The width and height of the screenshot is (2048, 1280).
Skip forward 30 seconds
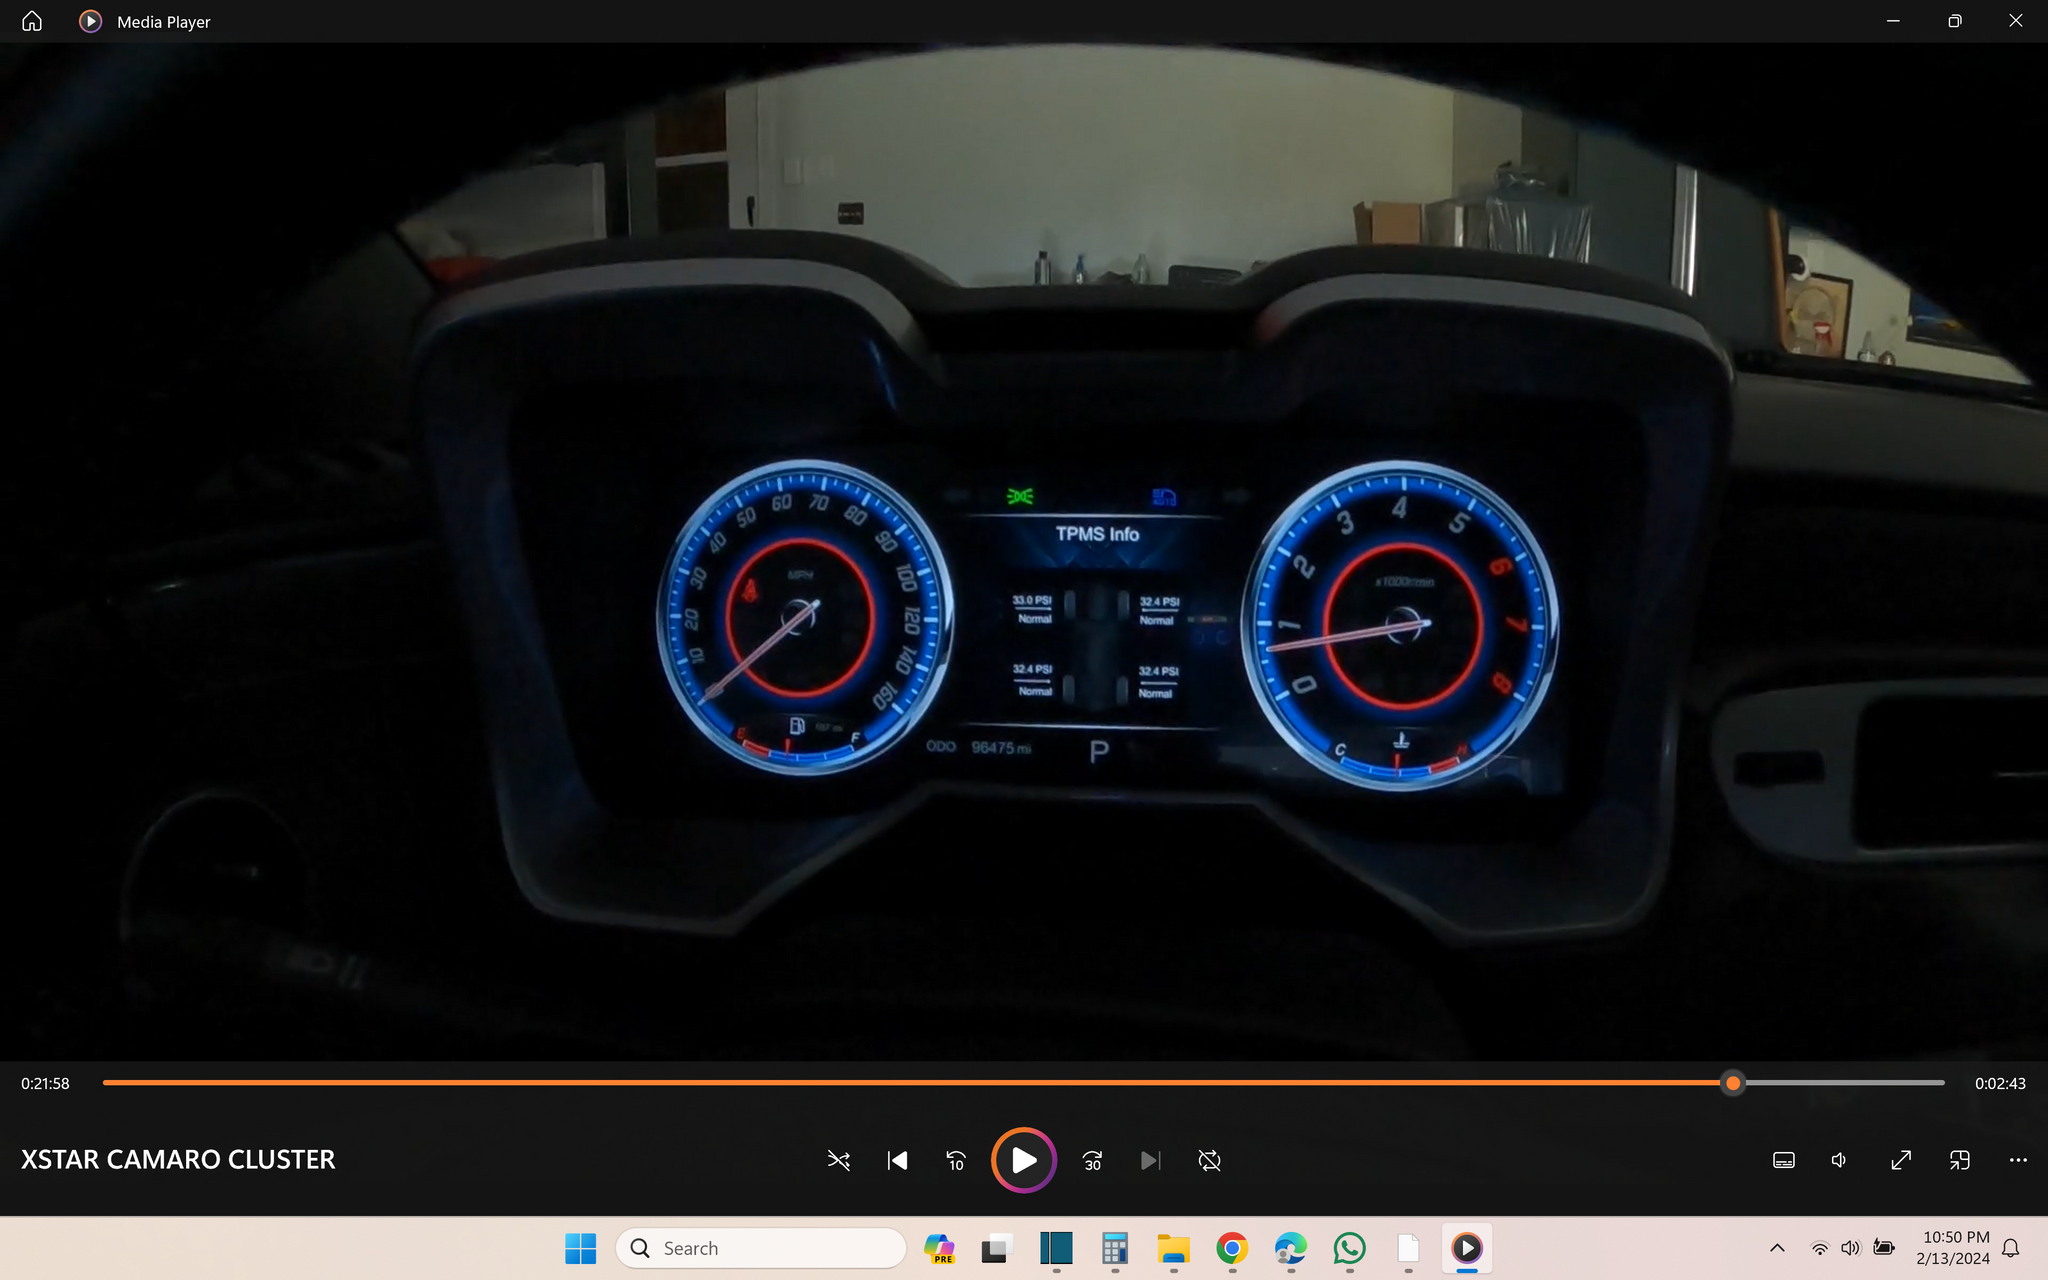(1092, 1160)
